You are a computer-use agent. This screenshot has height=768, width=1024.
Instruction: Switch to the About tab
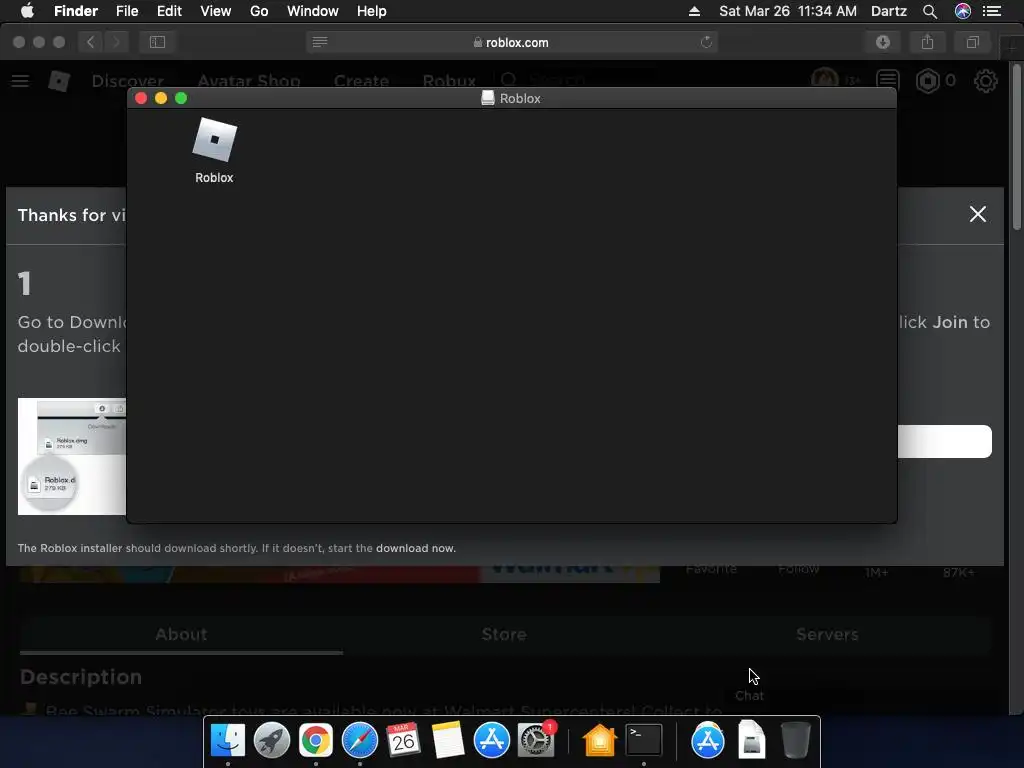pyautogui.click(x=181, y=634)
